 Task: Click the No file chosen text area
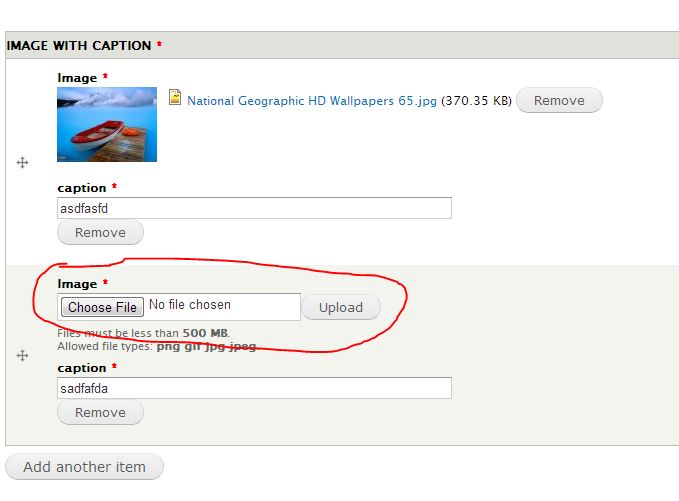[x=190, y=305]
